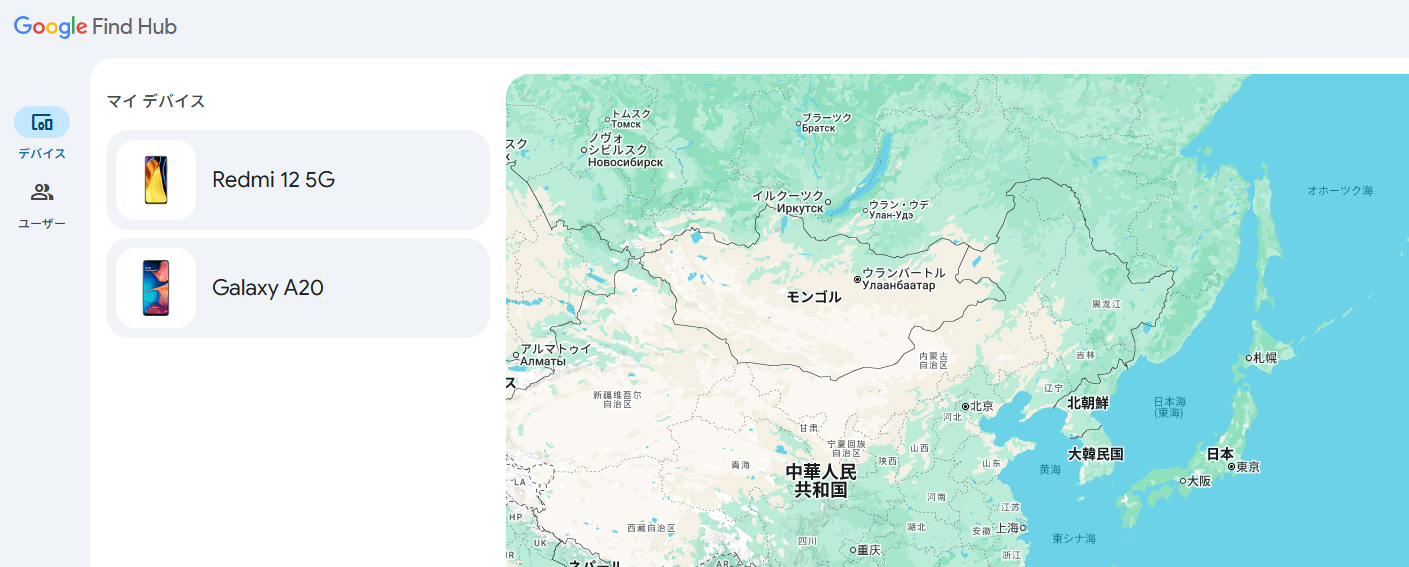
Task: Click the 大韓民国 country label on map
Action: click(1096, 454)
